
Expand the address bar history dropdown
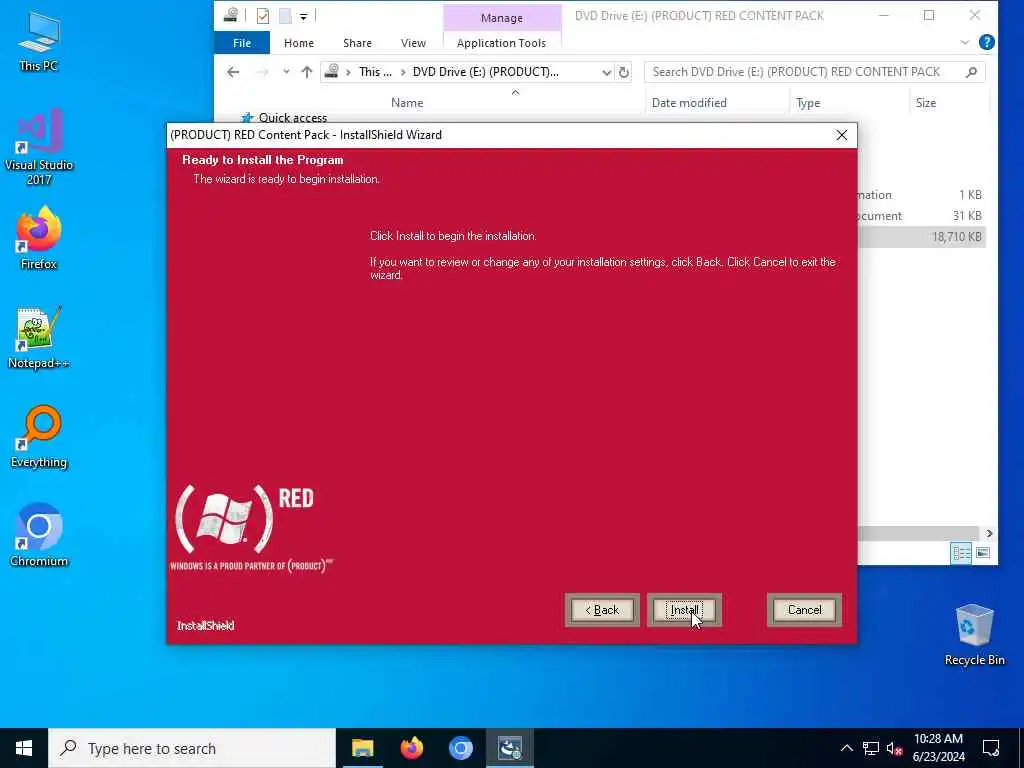coord(607,72)
